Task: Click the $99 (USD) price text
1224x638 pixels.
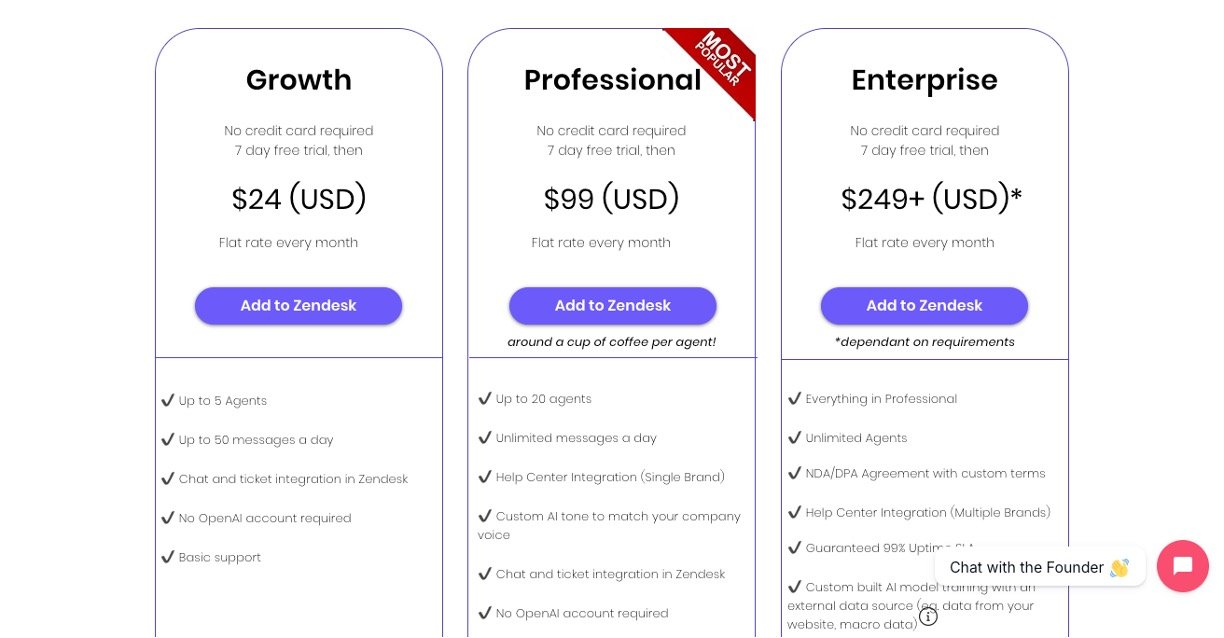Action: [x=611, y=199]
